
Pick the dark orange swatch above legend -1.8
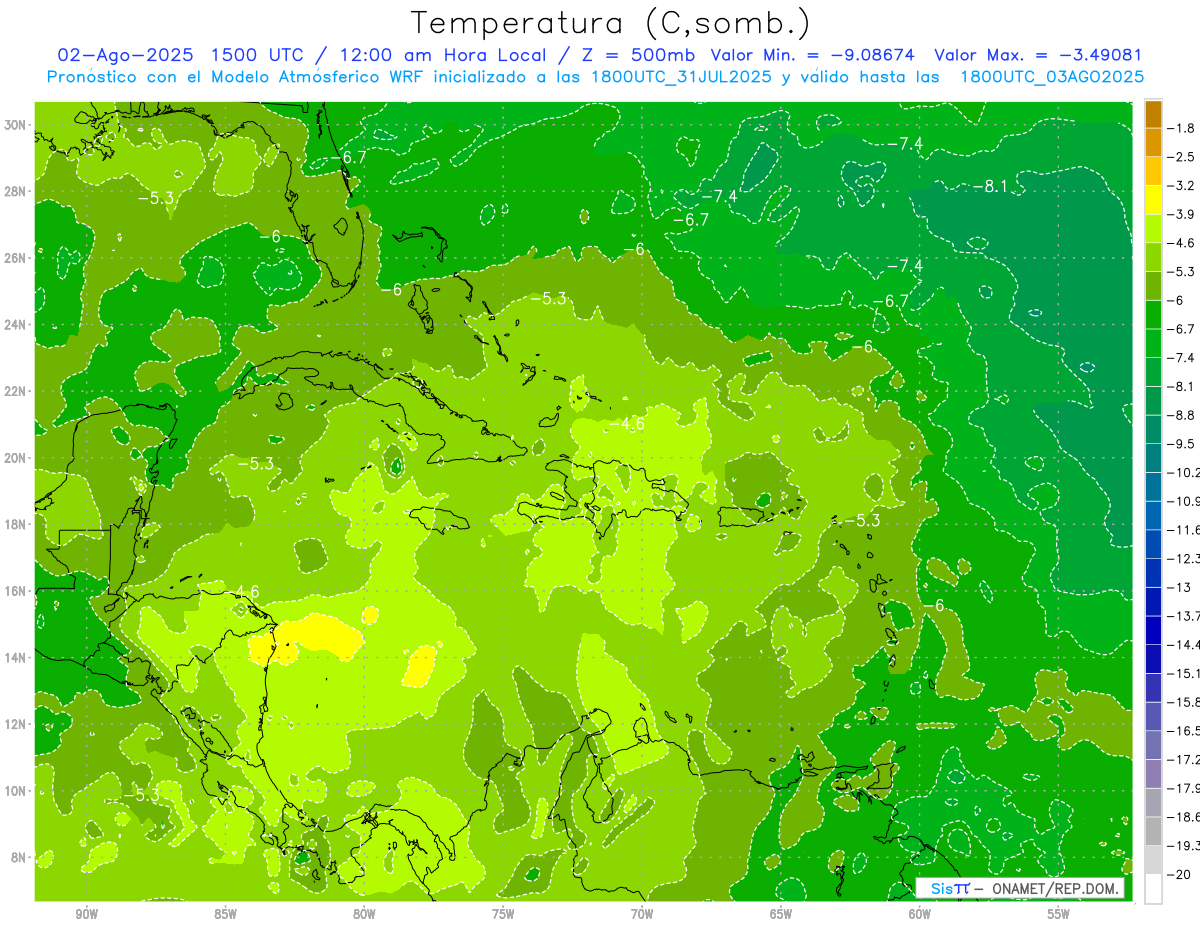pos(1153,114)
